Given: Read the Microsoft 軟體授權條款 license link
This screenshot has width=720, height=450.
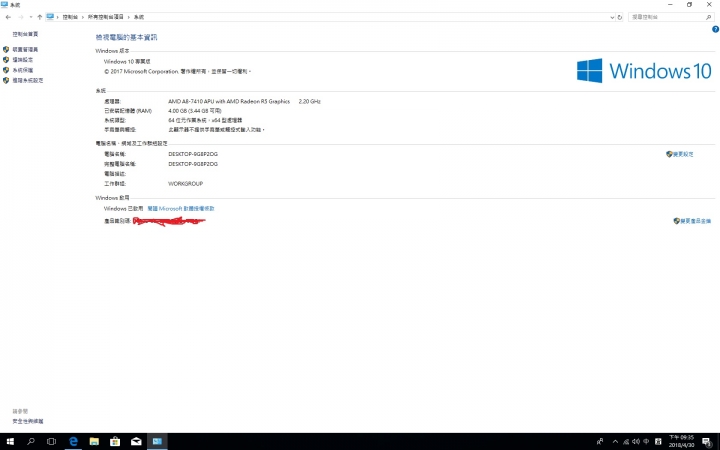Looking at the screenshot, I should pyautogui.click(x=181, y=208).
